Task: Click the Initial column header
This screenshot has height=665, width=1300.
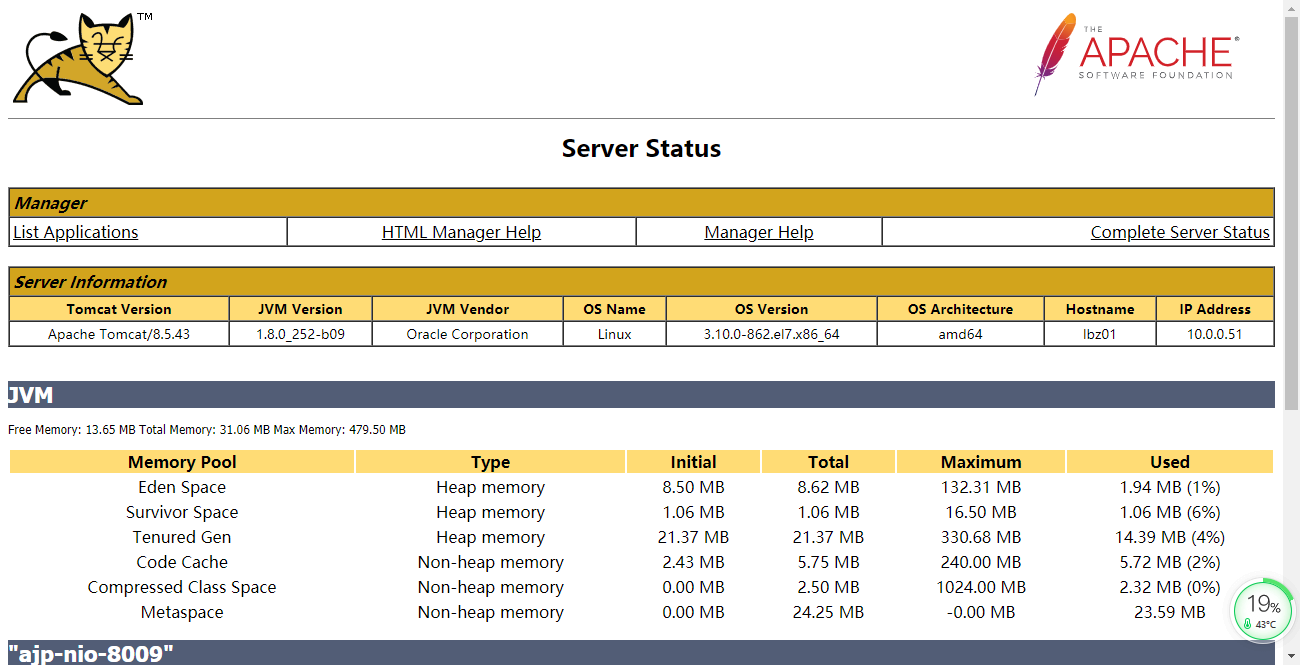Action: pyautogui.click(x=693, y=462)
